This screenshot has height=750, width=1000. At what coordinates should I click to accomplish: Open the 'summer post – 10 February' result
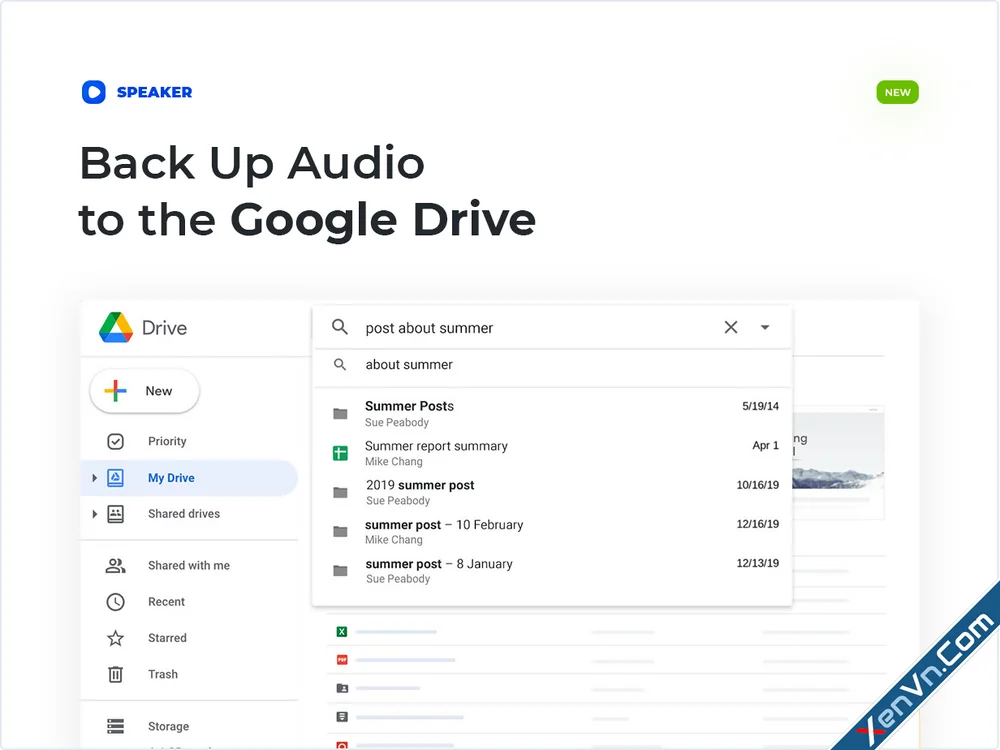[552, 531]
